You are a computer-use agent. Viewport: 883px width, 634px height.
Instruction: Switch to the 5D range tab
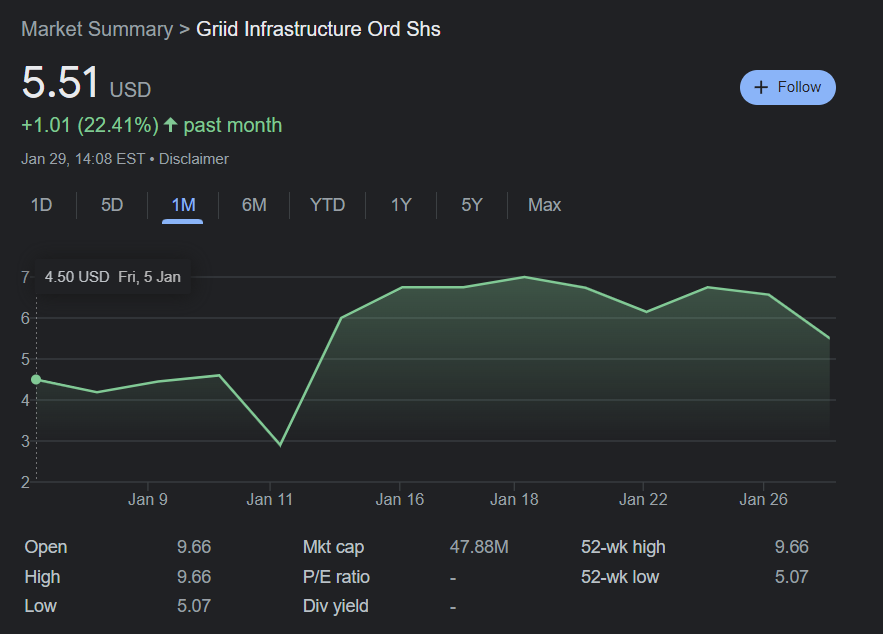point(112,205)
